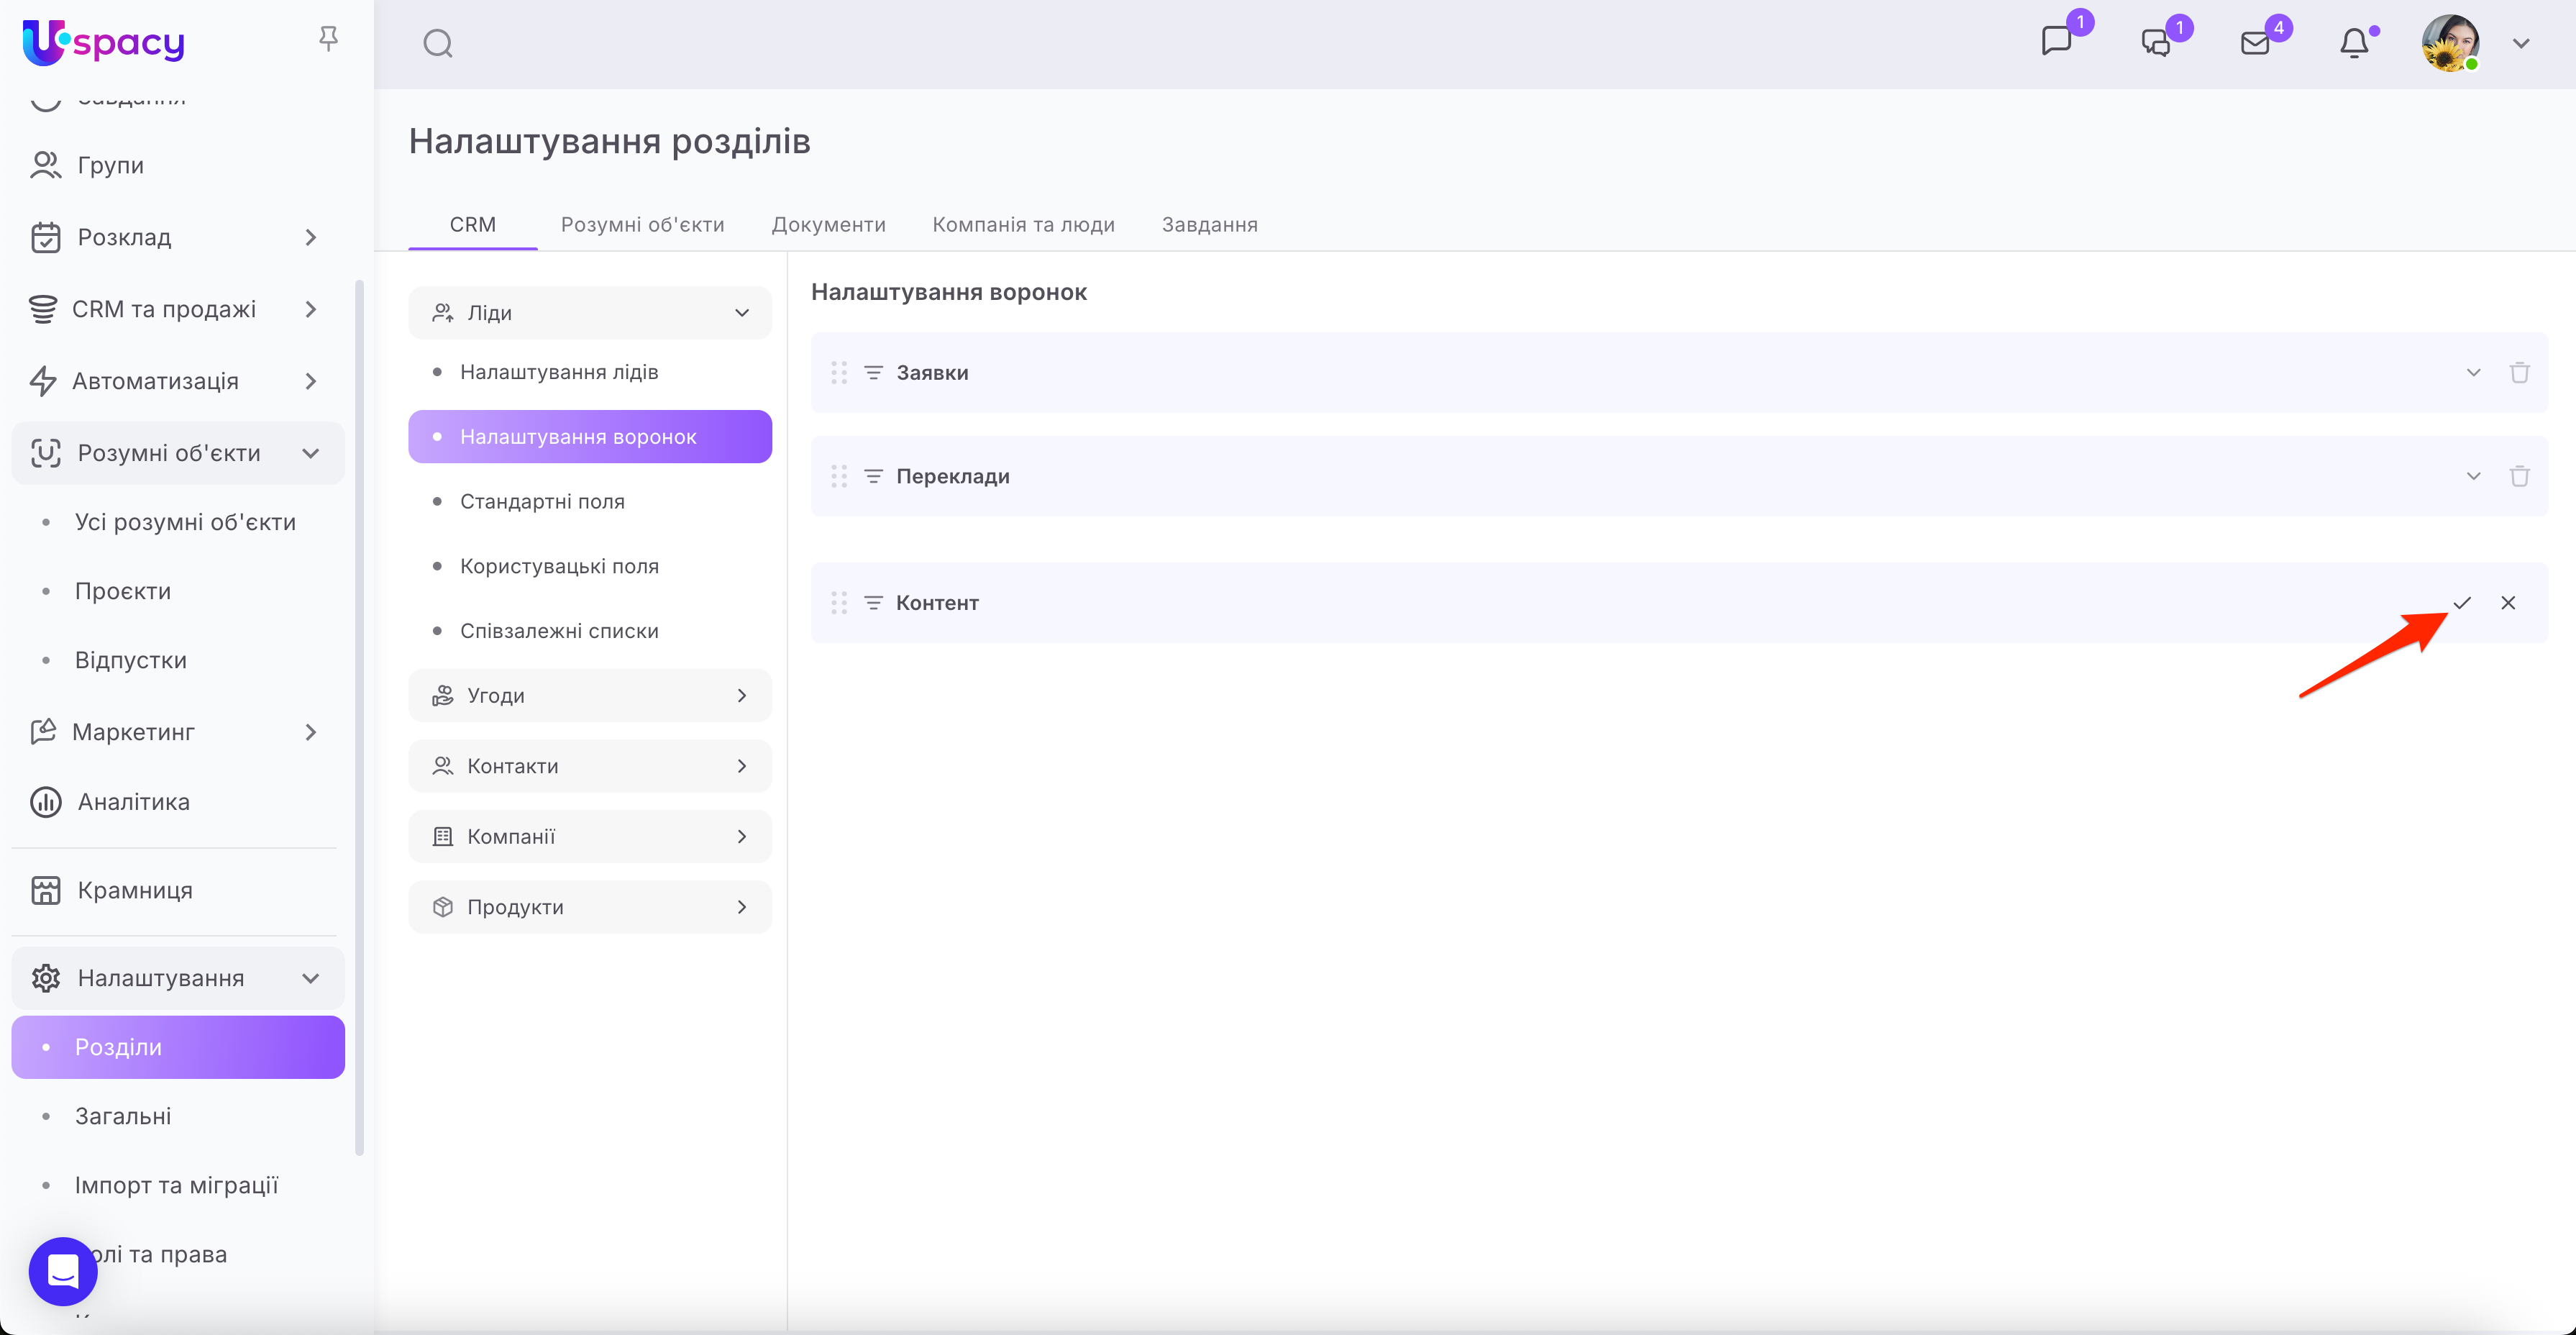Open the support chat widget button

(x=63, y=1270)
